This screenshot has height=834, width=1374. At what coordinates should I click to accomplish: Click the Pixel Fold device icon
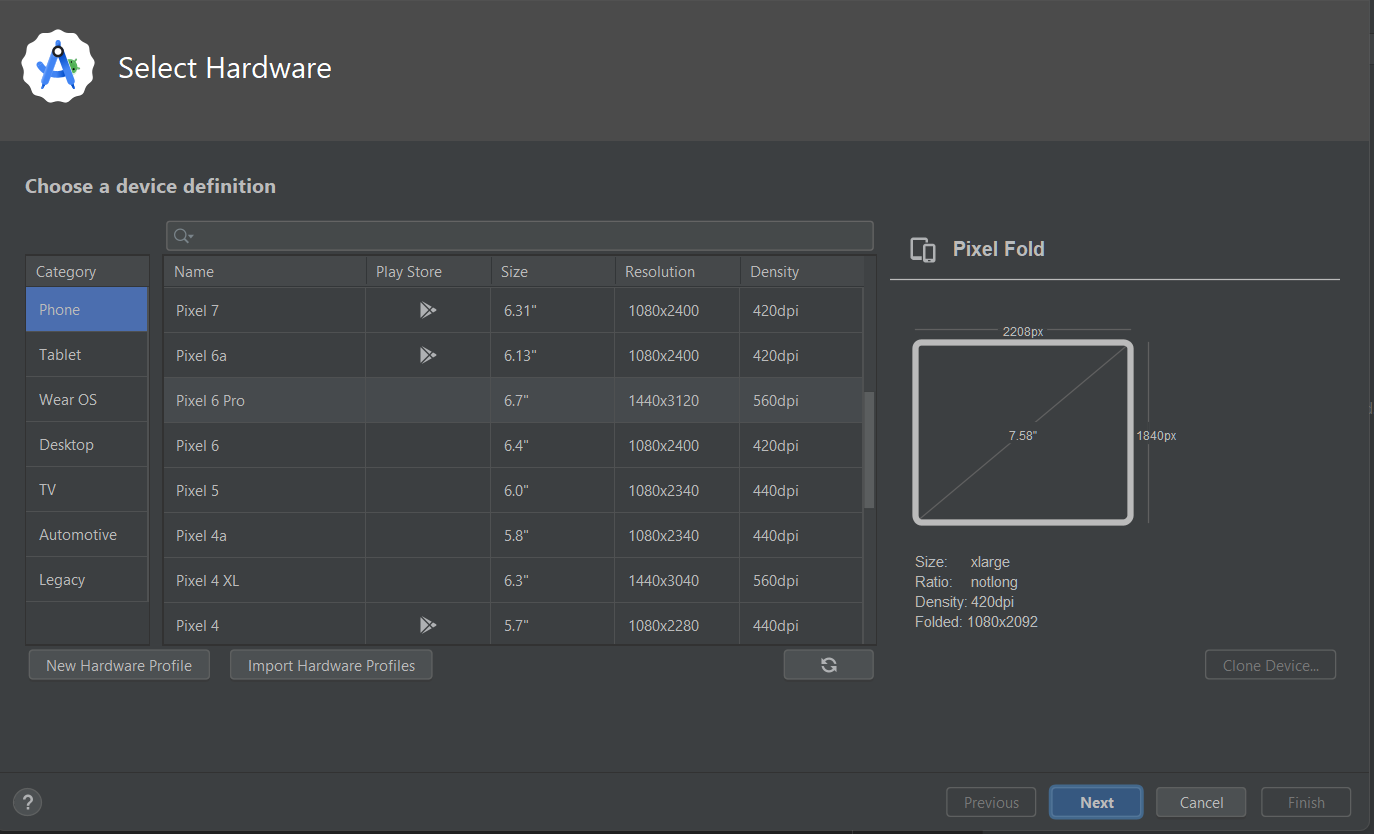point(923,250)
